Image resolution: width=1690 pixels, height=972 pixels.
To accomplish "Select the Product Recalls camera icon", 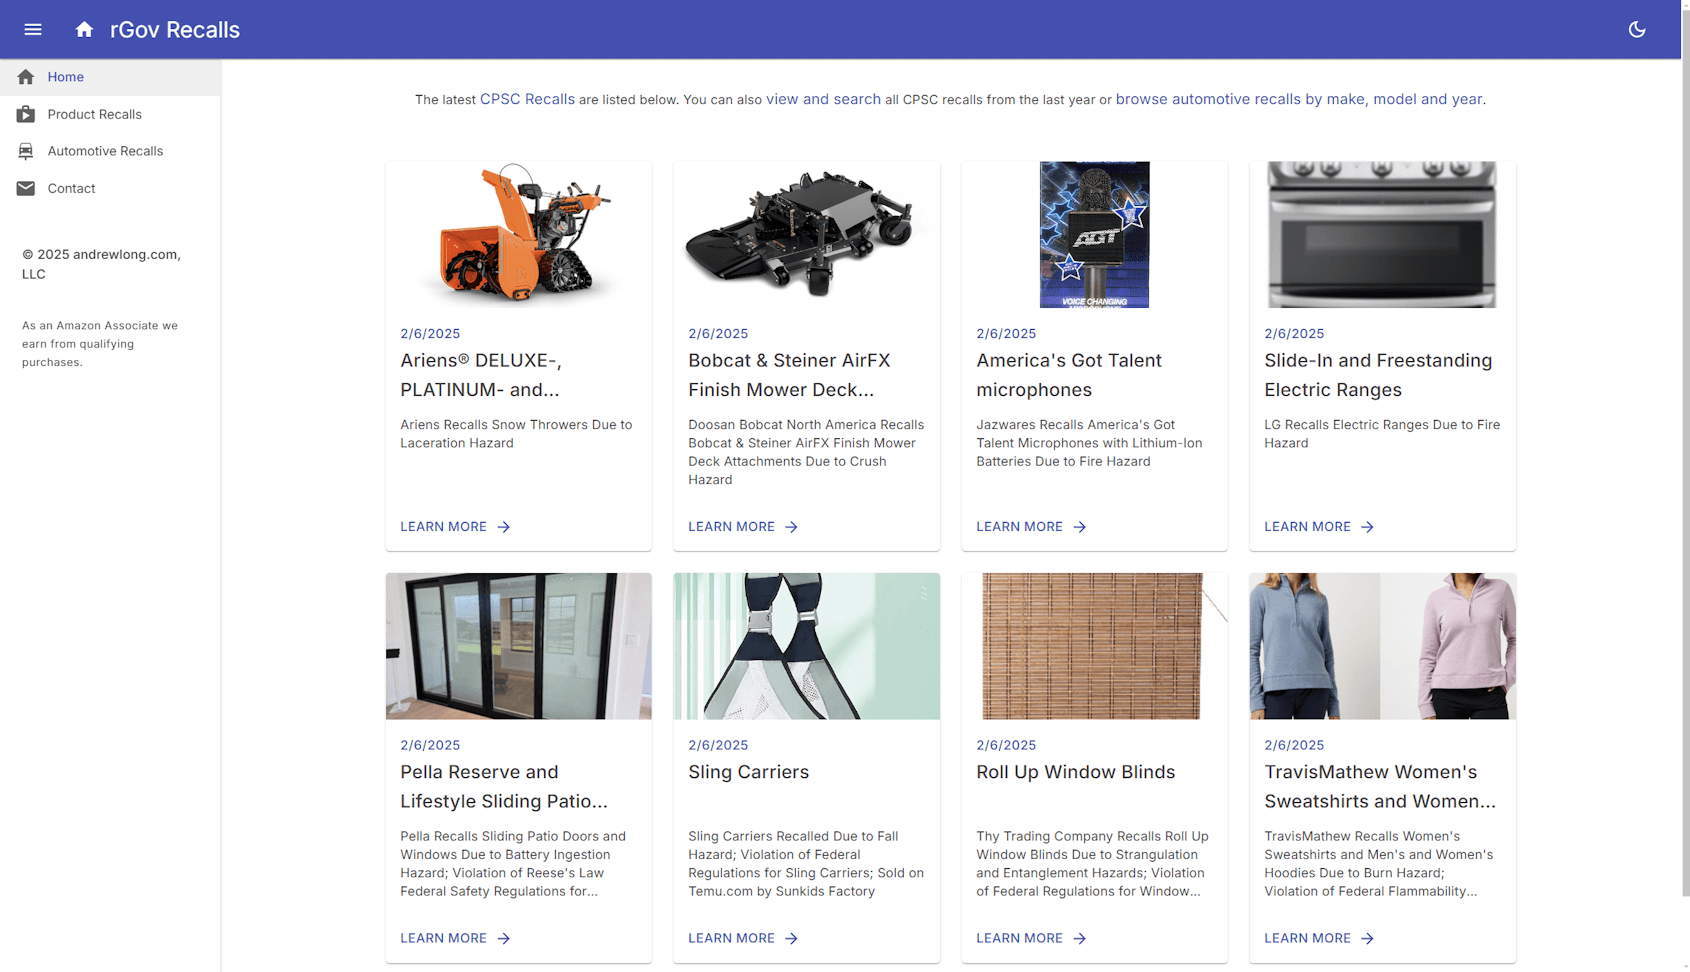I will pos(25,114).
